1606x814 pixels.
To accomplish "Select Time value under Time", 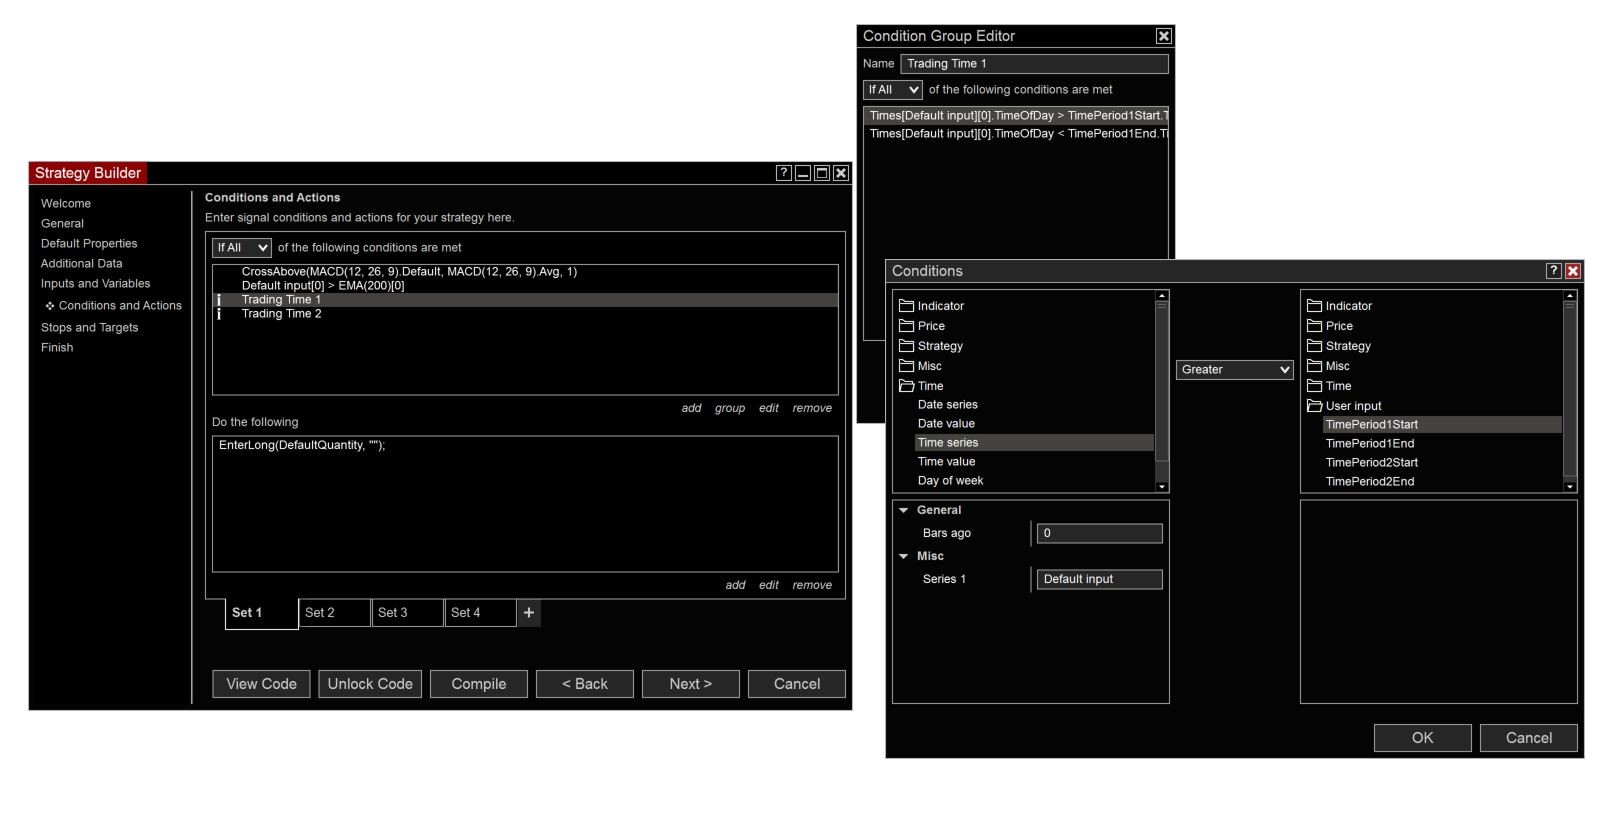I will pos(946,462).
